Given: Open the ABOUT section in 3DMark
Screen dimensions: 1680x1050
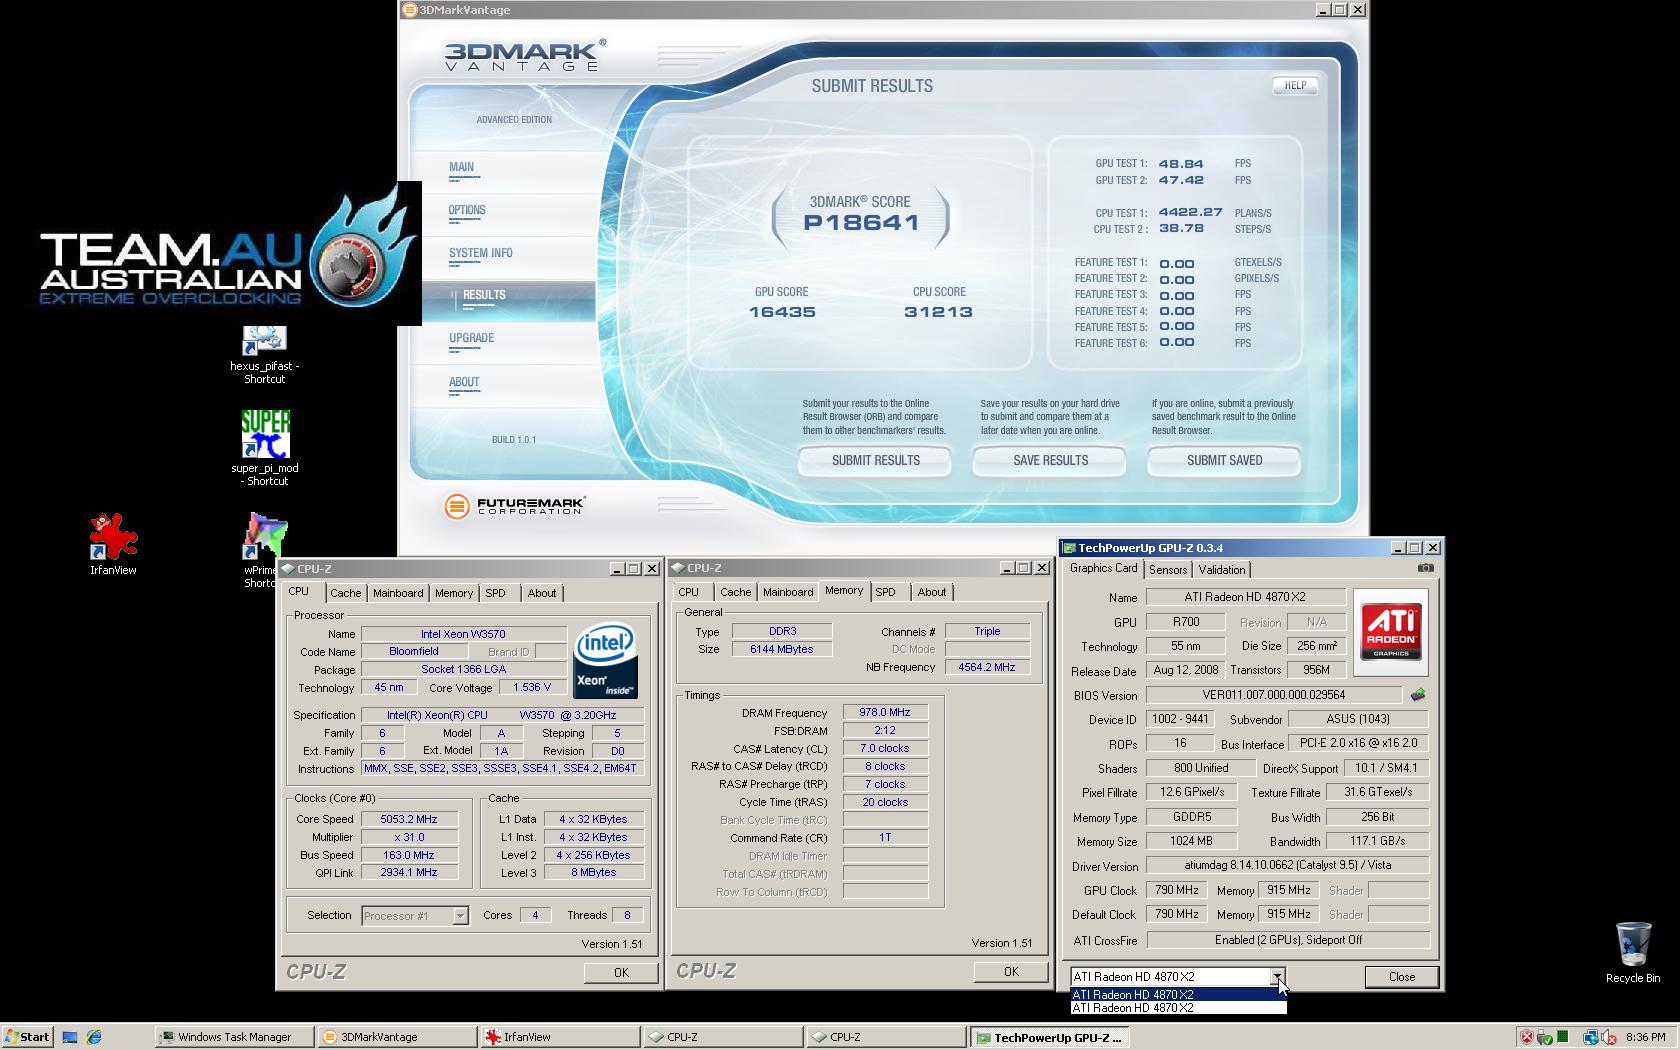Looking at the screenshot, I should (464, 382).
